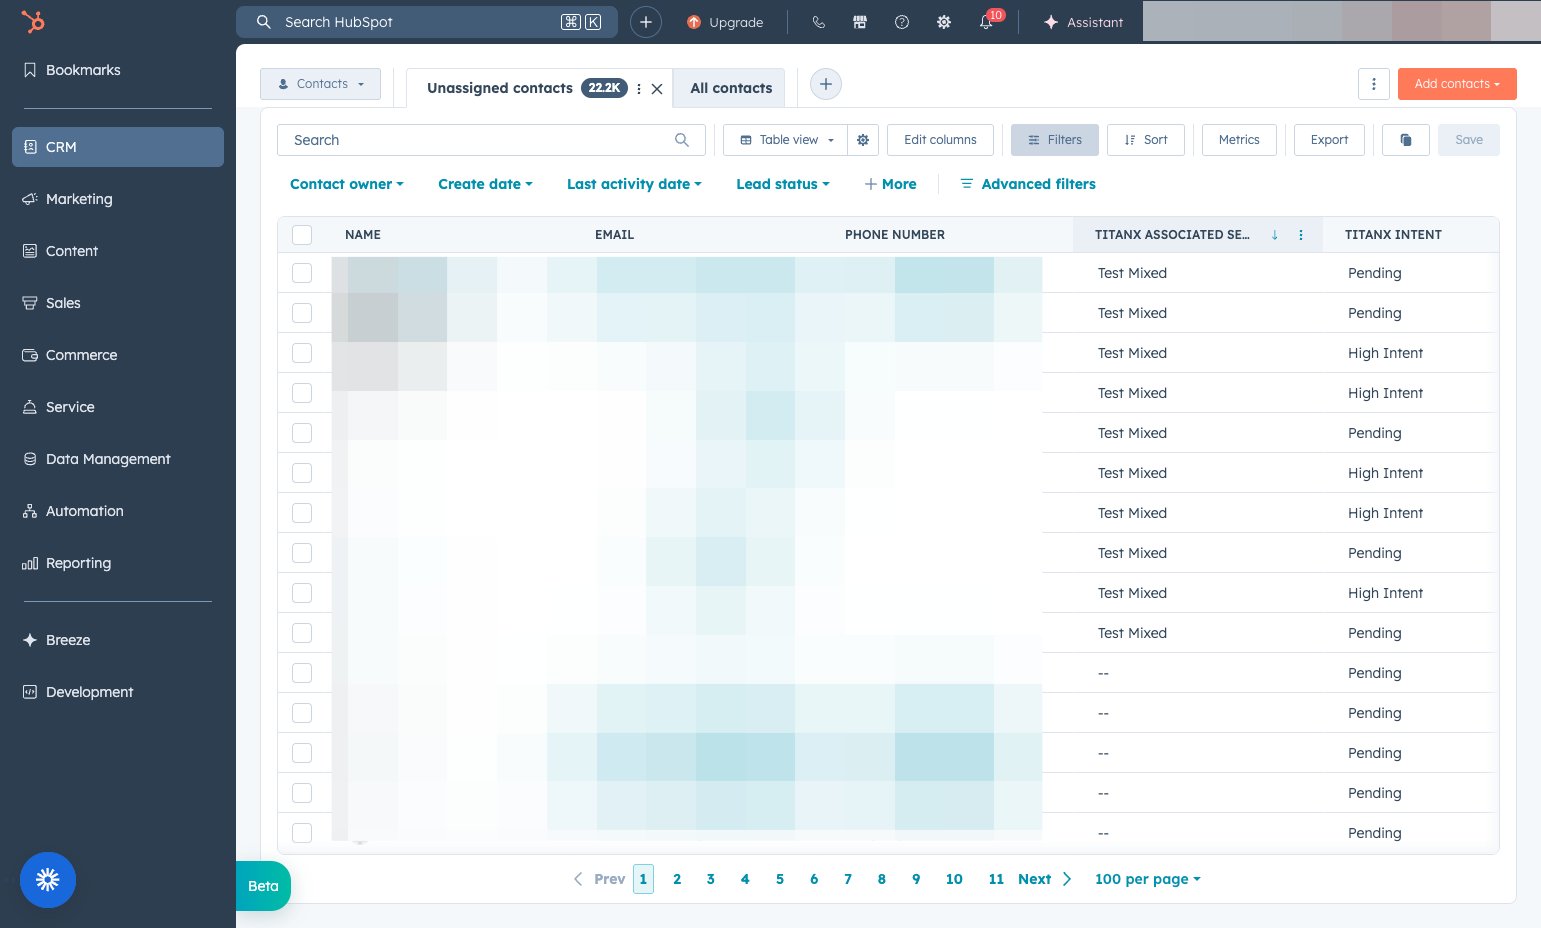Click the blue round help widget button

48,880
